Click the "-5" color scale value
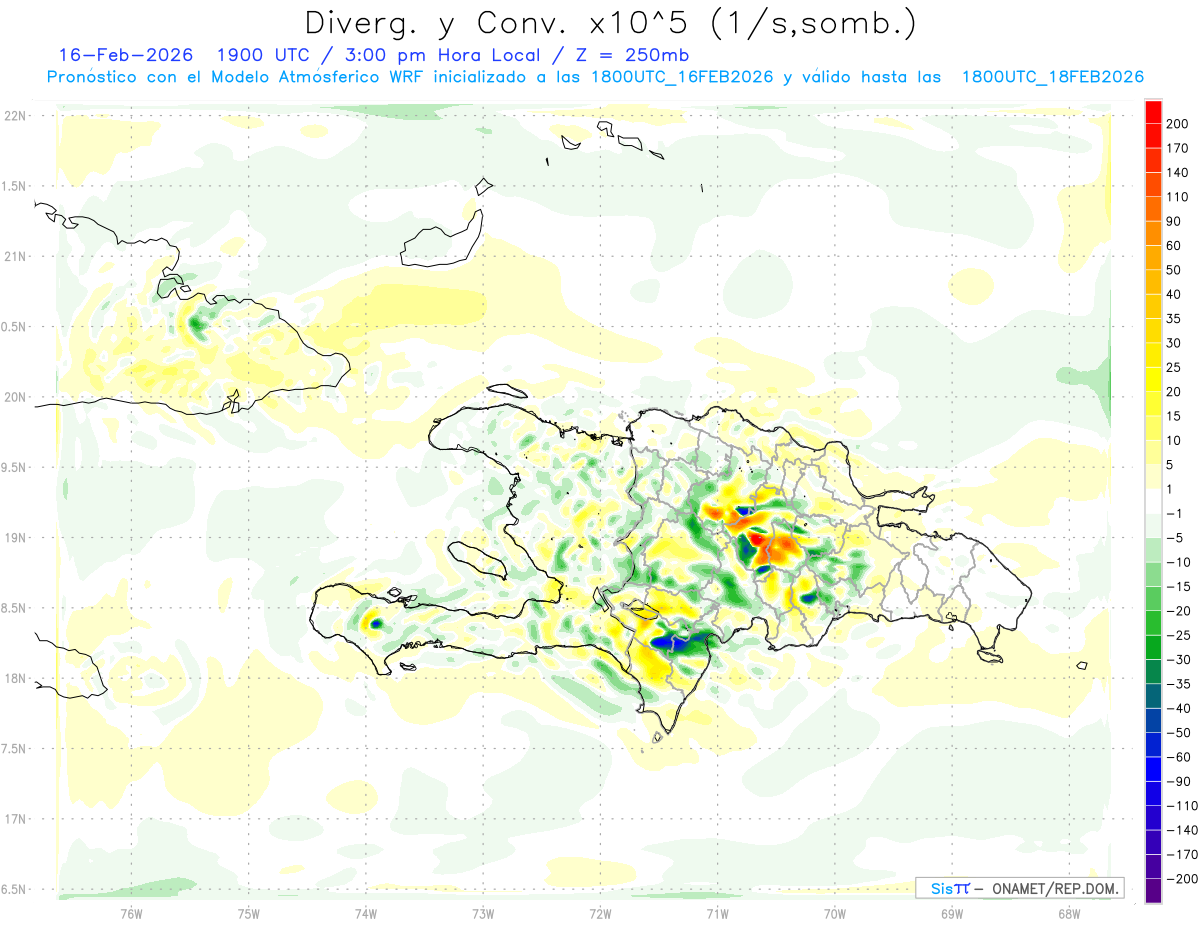 pyautogui.click(x=1177, y=538)
